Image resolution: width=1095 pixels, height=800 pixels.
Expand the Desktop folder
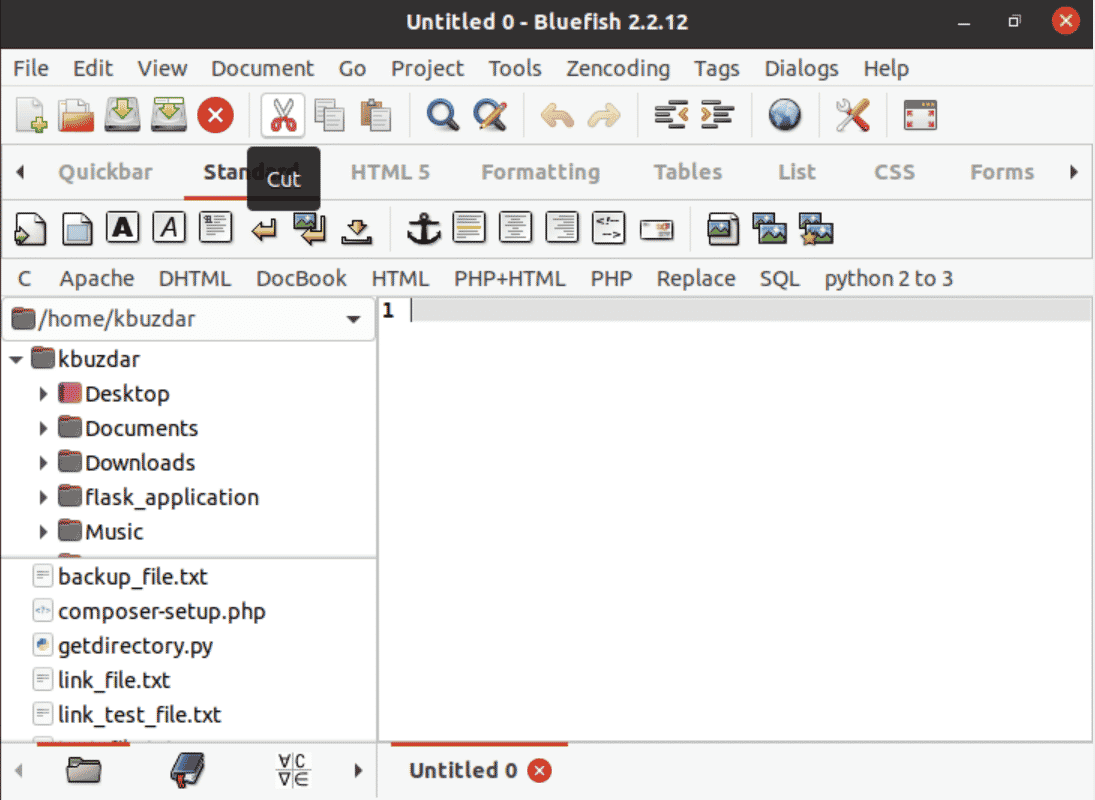pos(43,394)
